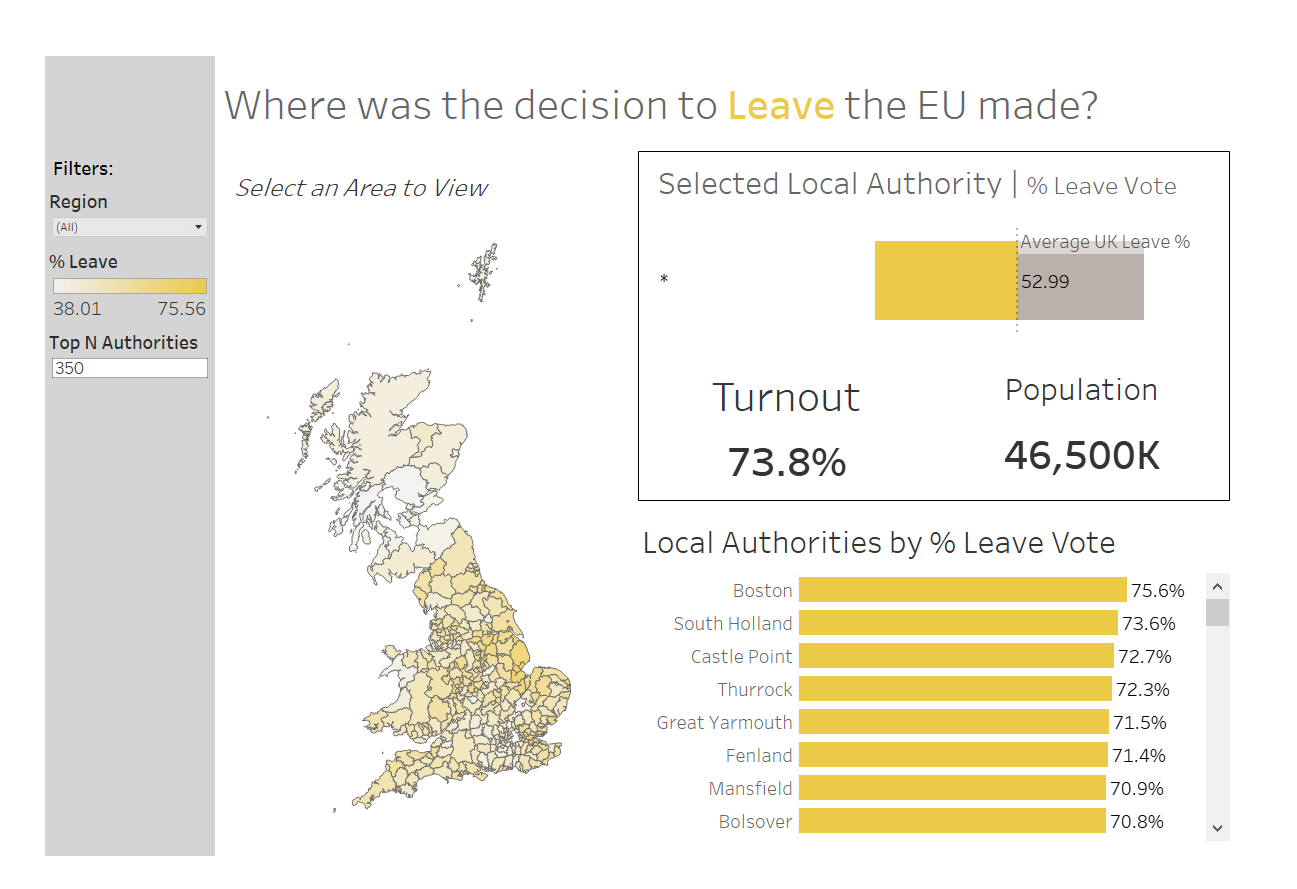Click the % Leave color gradient legend
The height and width of the screenshot is (889, 1297).
point(129,286)
